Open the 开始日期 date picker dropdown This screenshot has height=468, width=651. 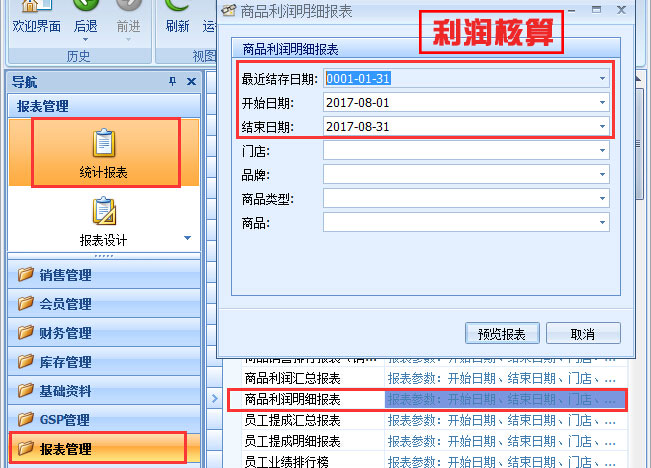(602, 102)
